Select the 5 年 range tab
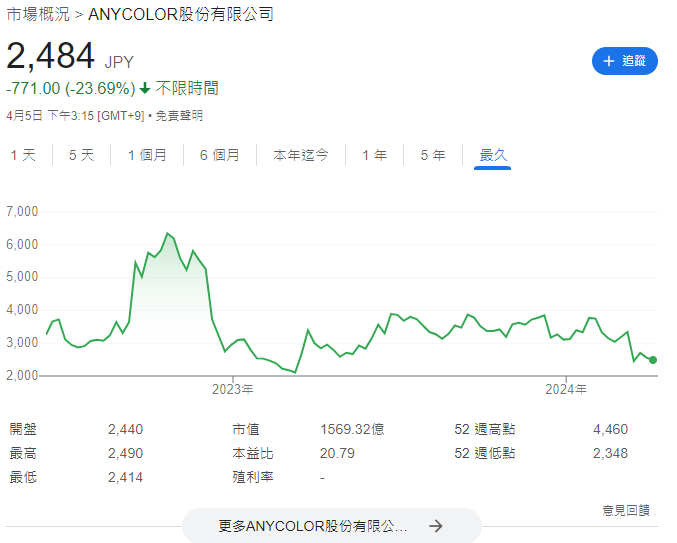Screen dimensions: 677x543 point(433,155)
